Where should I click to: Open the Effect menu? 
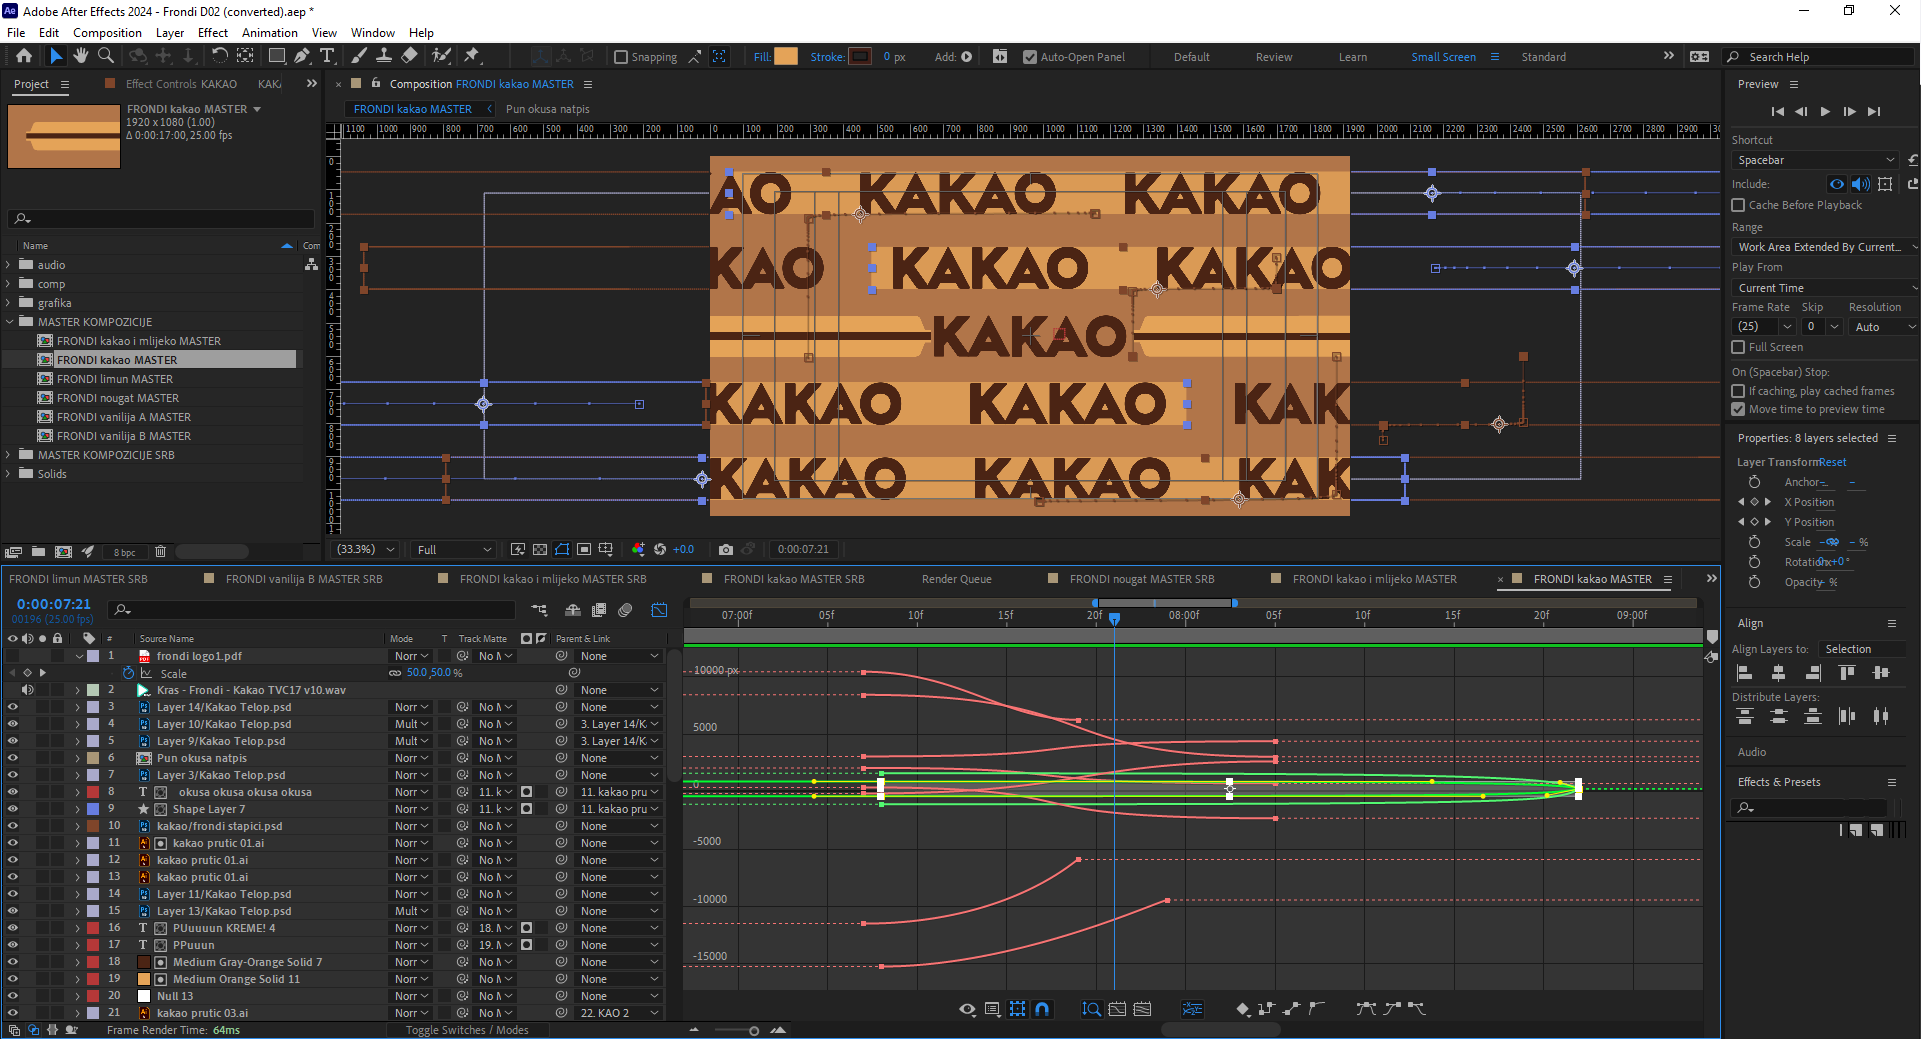point(212,33)
